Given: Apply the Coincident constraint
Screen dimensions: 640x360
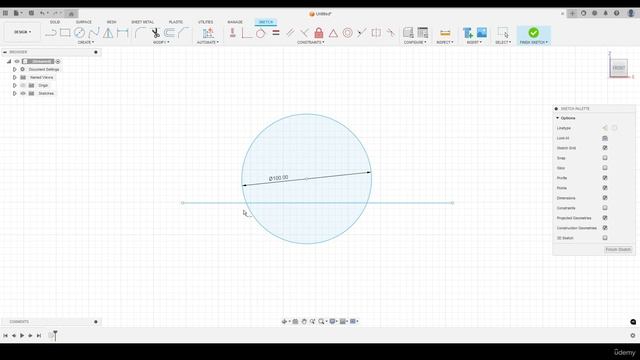Looking at the screenshot, I should pyautogui.click(x=247, y=33).
